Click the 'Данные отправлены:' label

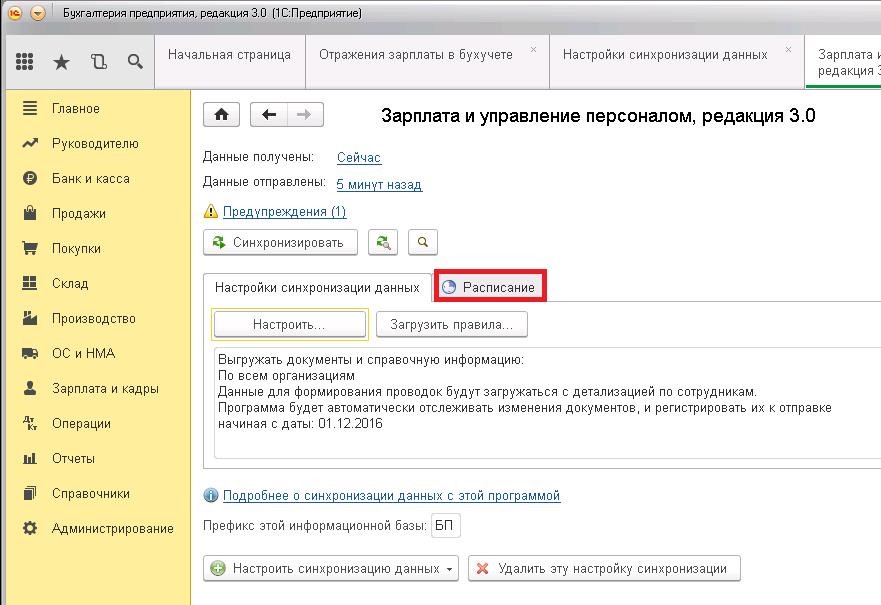coord(264,182)
